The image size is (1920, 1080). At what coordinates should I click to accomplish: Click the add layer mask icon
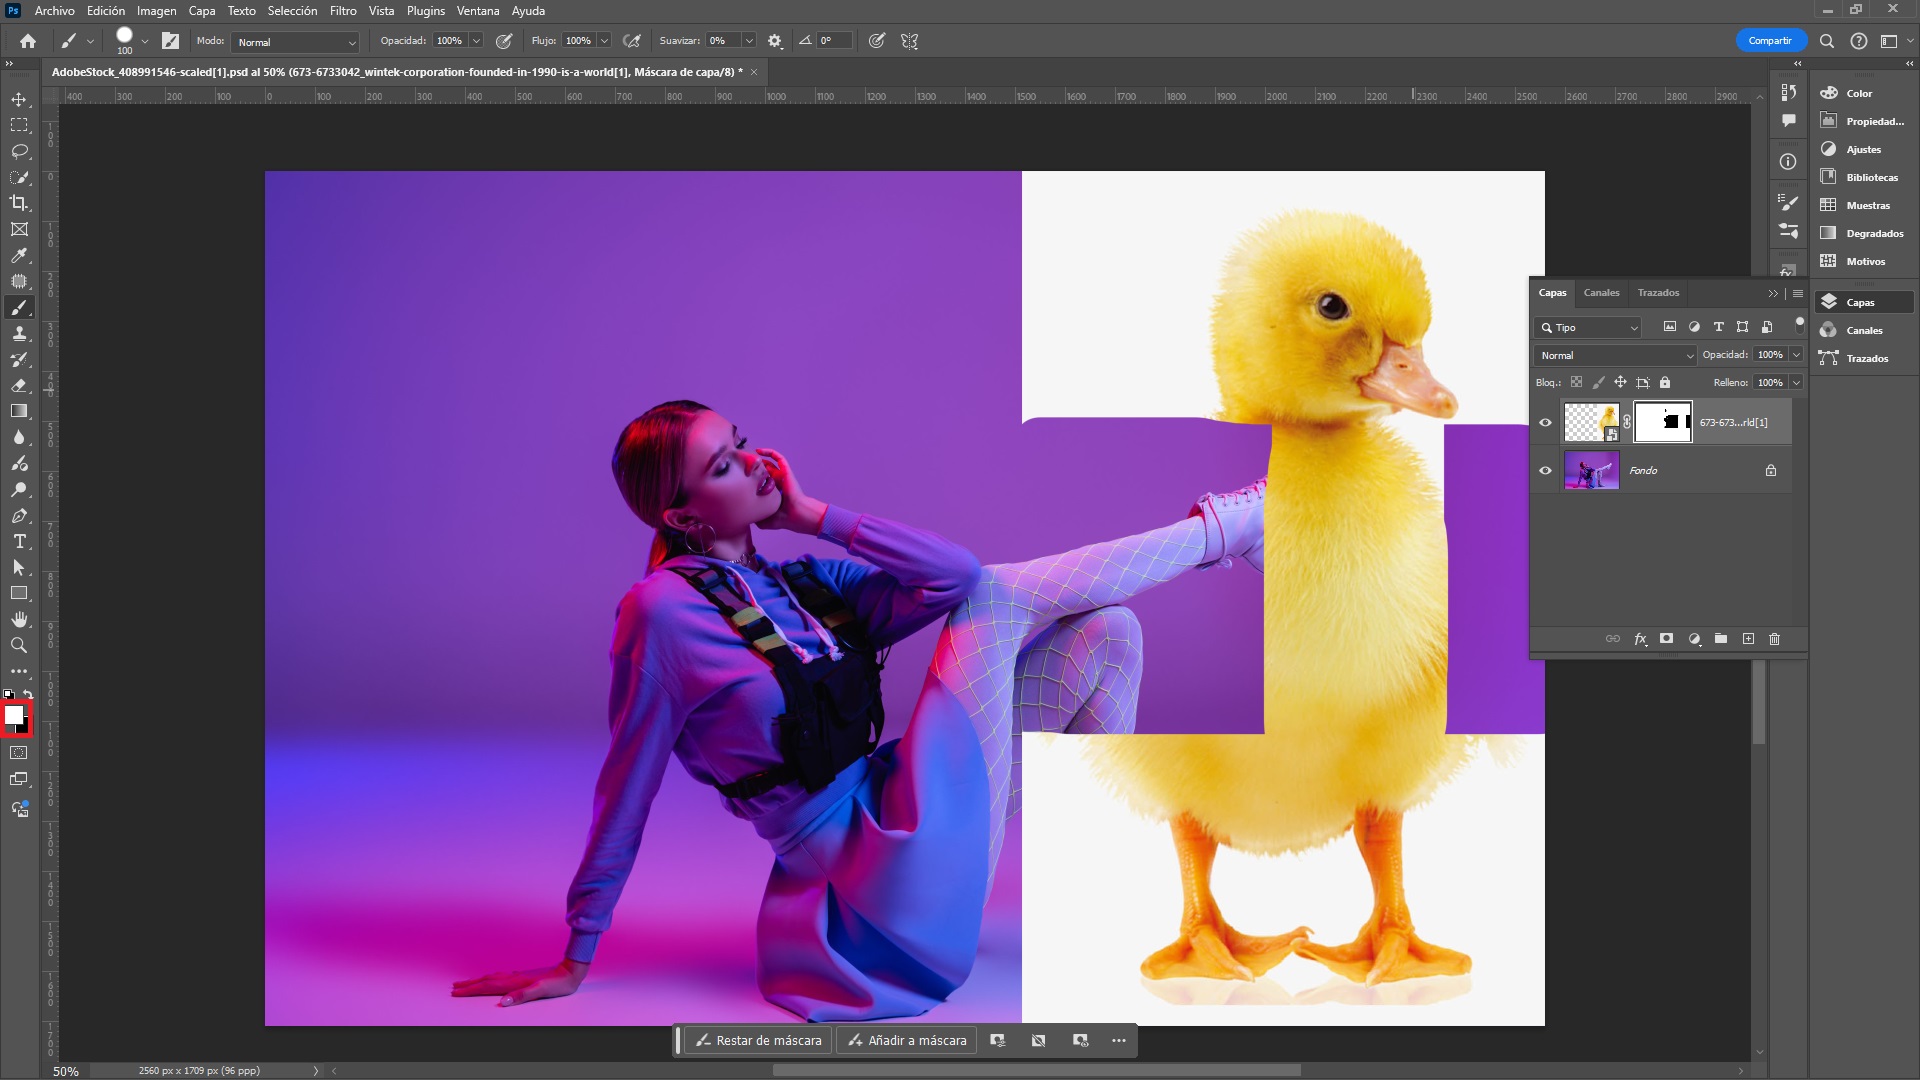click(x=1667, y=639)
